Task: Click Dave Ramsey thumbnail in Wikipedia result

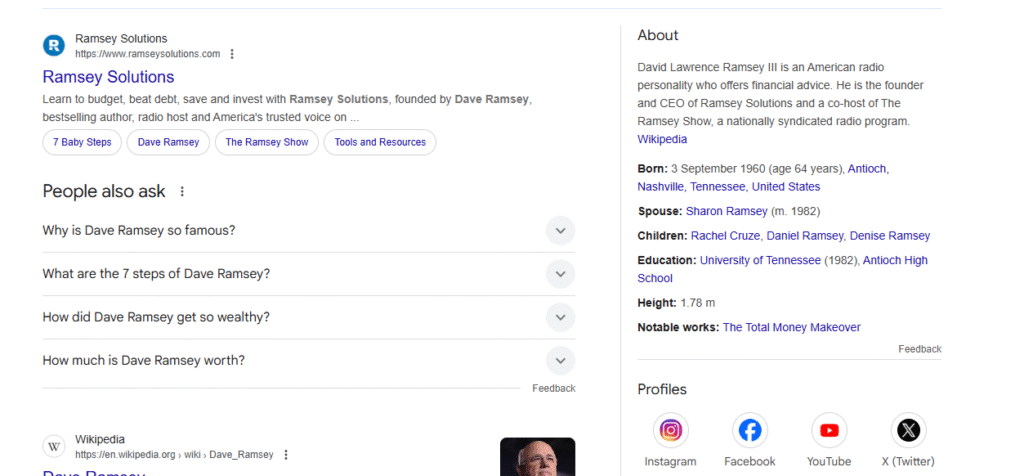Action: [x=537, y=457]
